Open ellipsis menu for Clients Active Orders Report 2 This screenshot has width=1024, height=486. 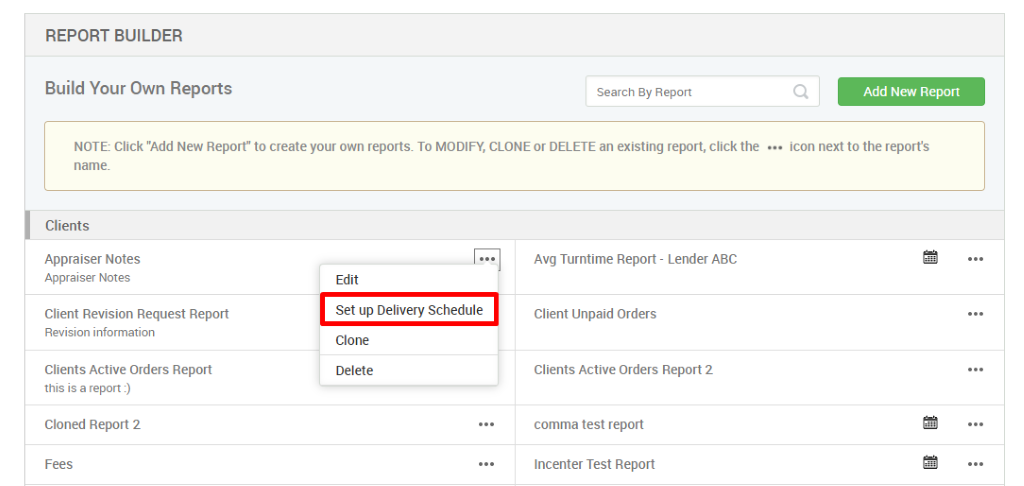coord(976,370)
